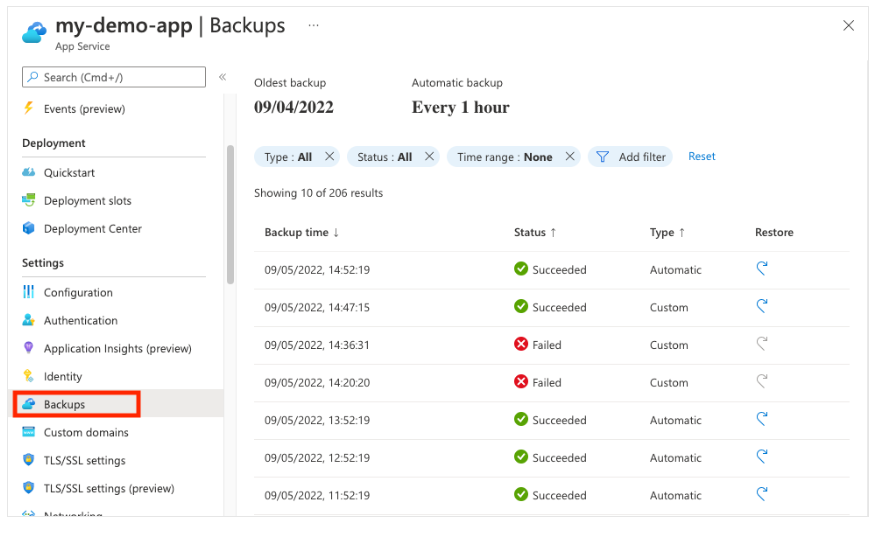This screenshot has height=533, width=876.
Task: Collapse the sidebar with the double chevron
Action: (x=222, y=77)
